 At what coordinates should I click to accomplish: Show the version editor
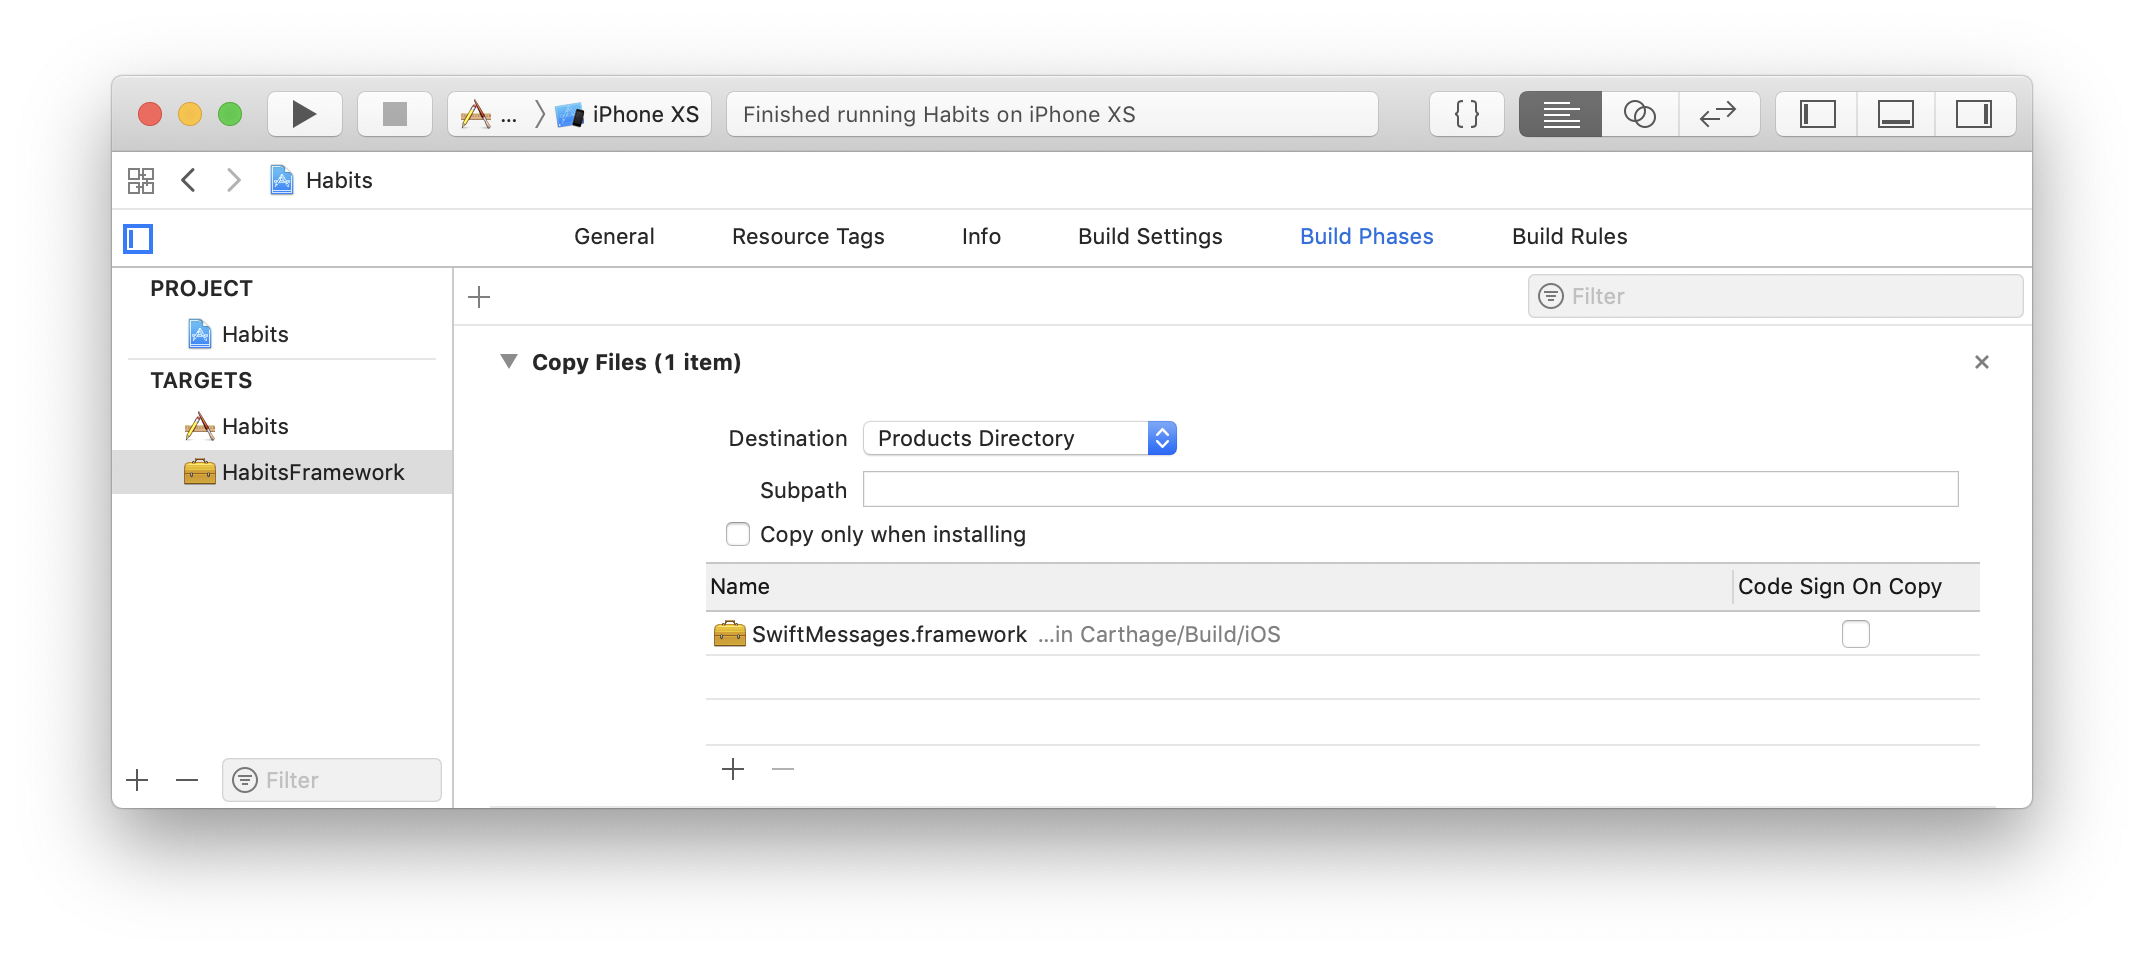[1719, 114]
